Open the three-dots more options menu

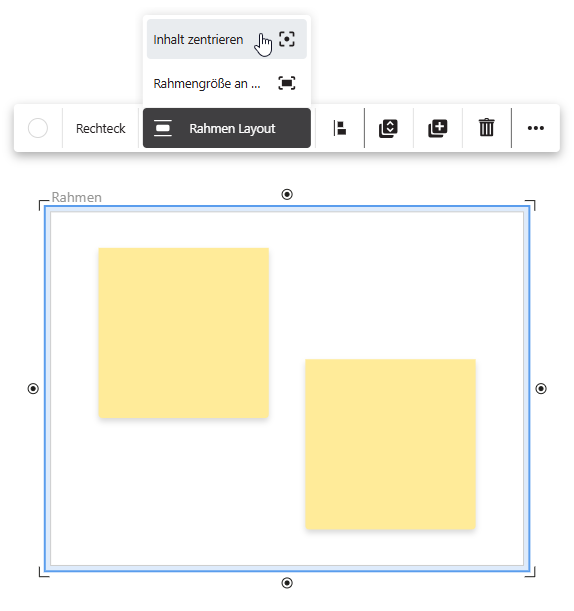point(536,128)
